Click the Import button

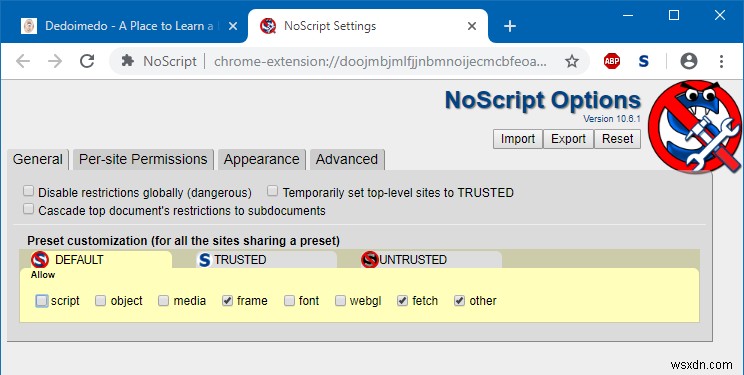coord(518,139)
